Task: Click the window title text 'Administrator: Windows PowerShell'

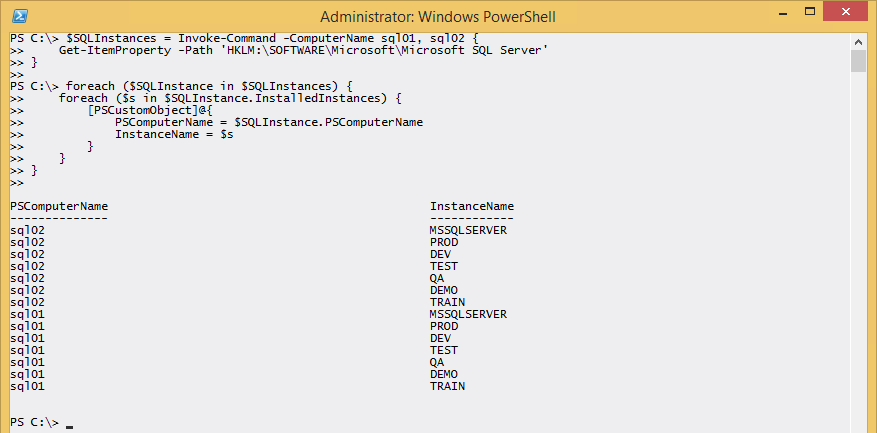Action: click(437, 16)
